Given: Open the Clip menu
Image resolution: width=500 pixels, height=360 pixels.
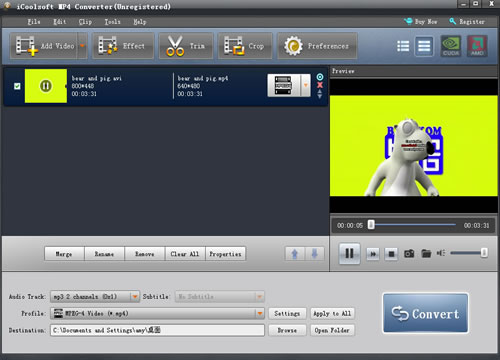Looking at the screenshot, I should 85,22.
